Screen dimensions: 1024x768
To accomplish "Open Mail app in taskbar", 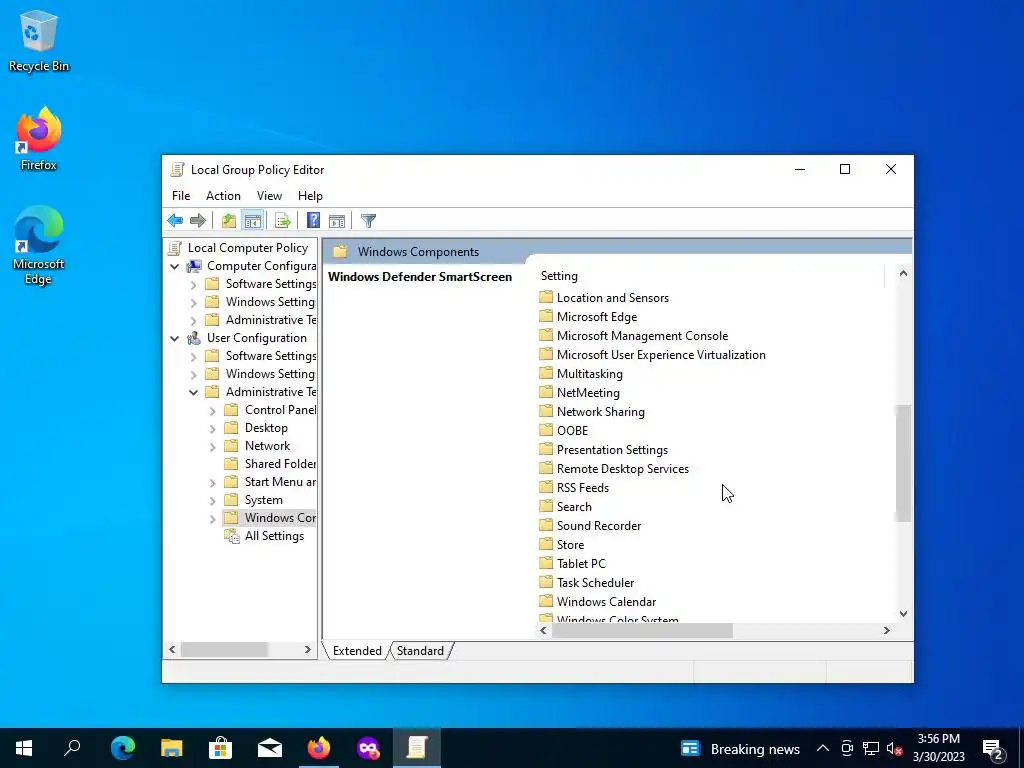I will [270, 748].
